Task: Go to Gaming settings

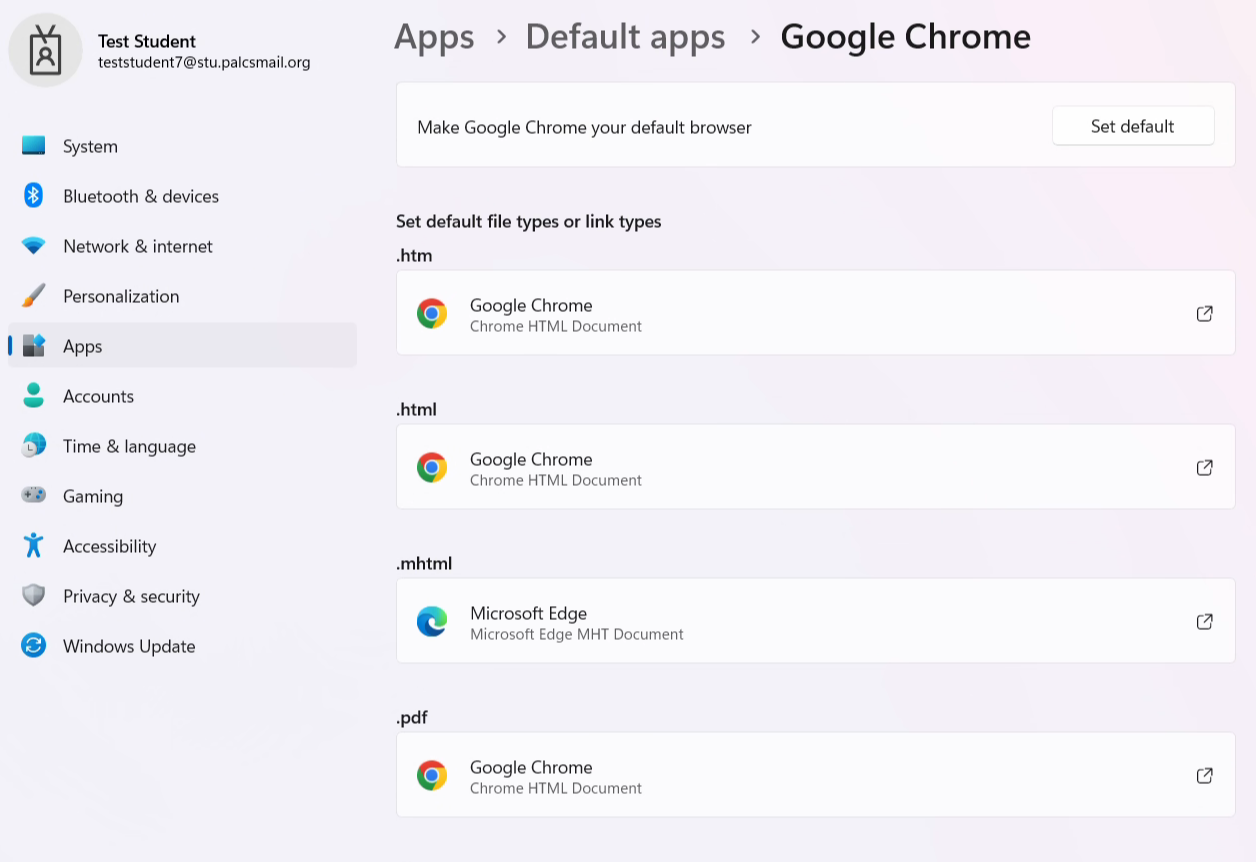Action: click(182, 496)
